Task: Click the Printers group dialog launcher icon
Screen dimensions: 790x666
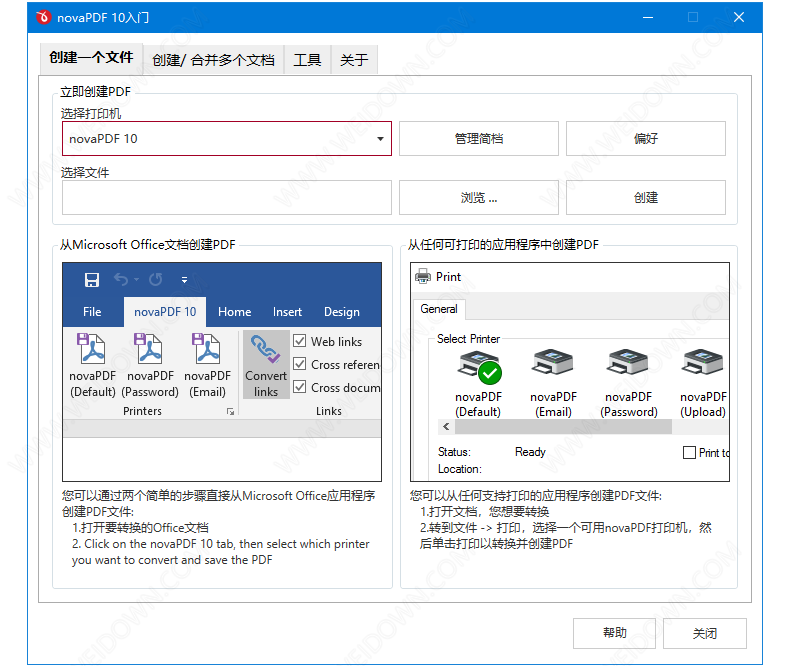Action: 230,412
